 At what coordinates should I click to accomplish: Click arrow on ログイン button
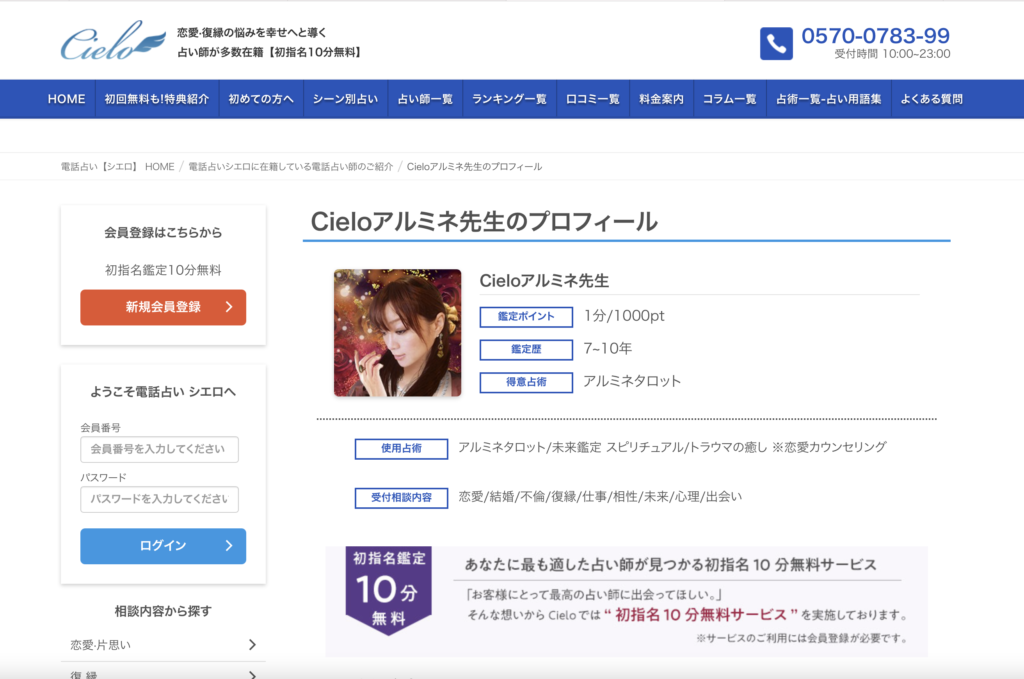229,546
